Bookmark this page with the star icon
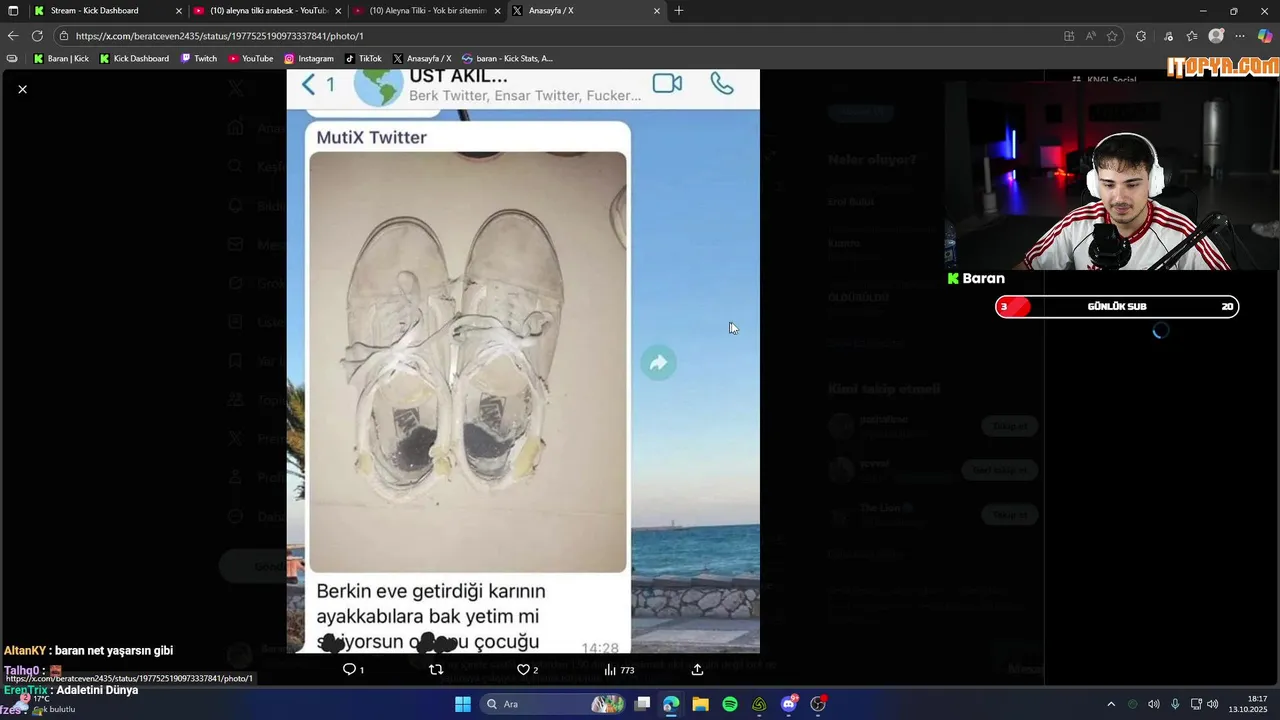The height and width of the screenshot is (720, 1280). [x=1112, y=36]
